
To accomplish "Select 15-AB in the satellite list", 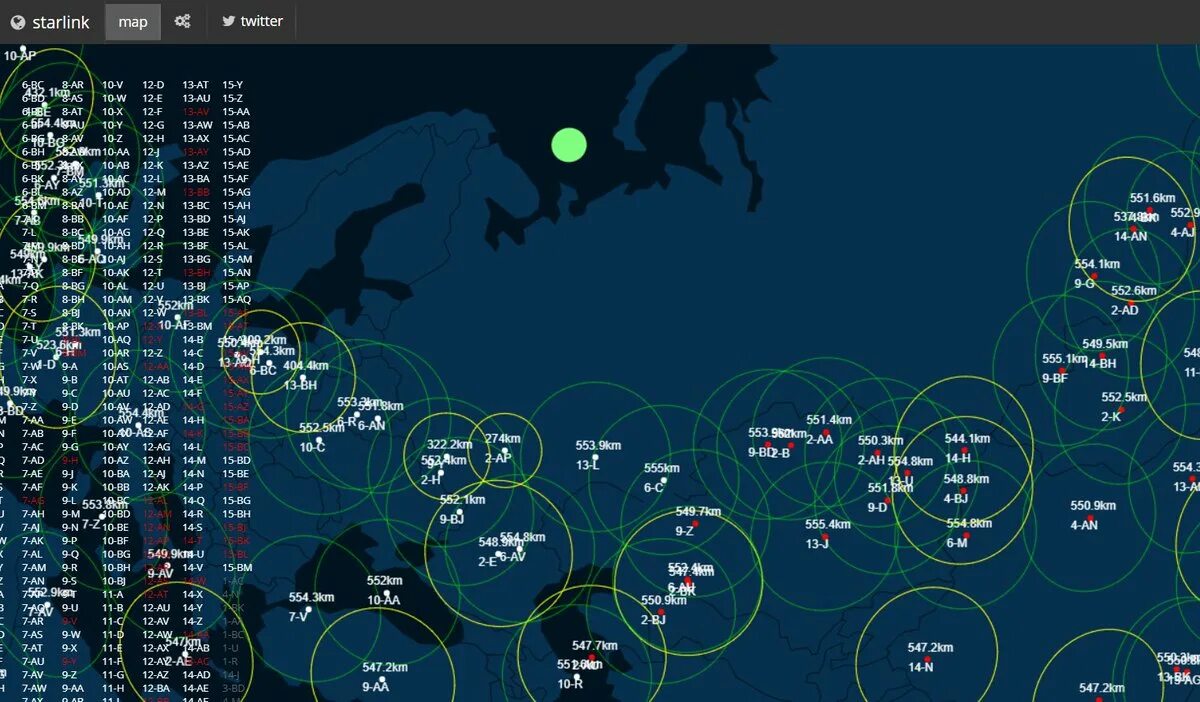I will tap(236, 125).
